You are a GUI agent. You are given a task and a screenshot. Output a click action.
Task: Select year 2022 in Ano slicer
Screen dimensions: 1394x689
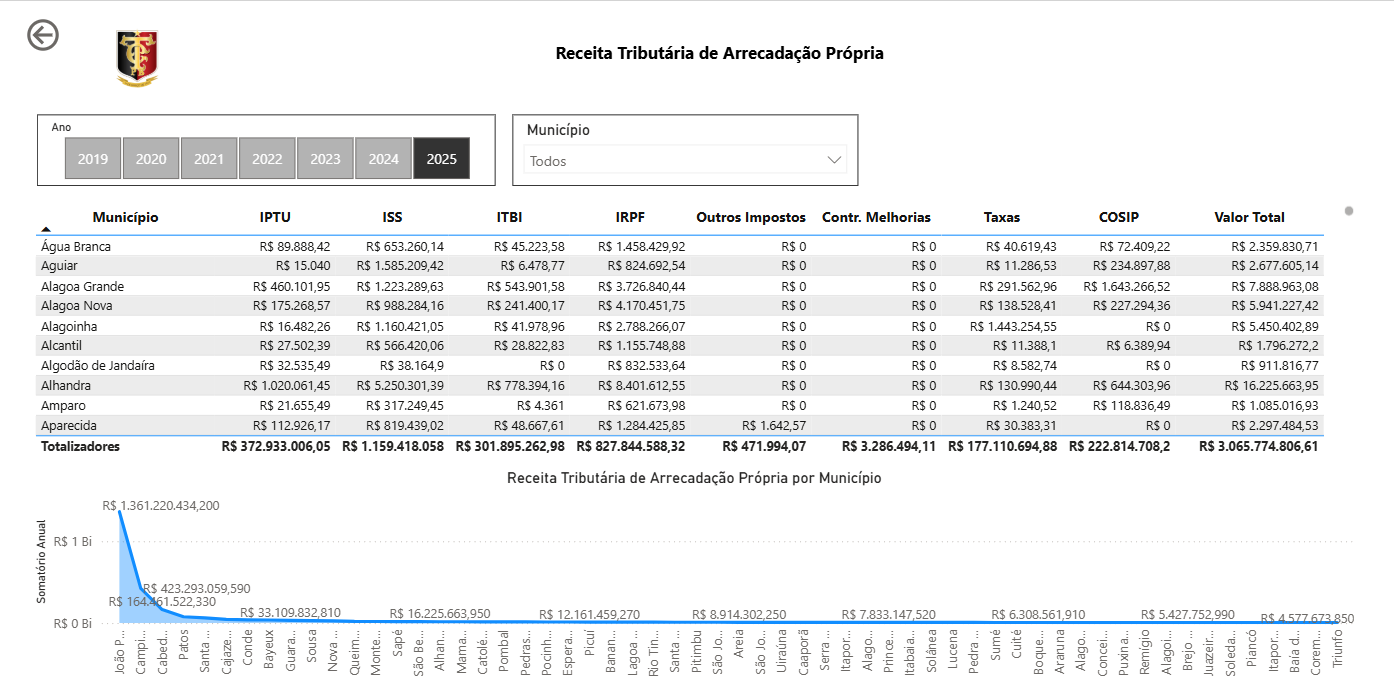[x=267, y=159]
